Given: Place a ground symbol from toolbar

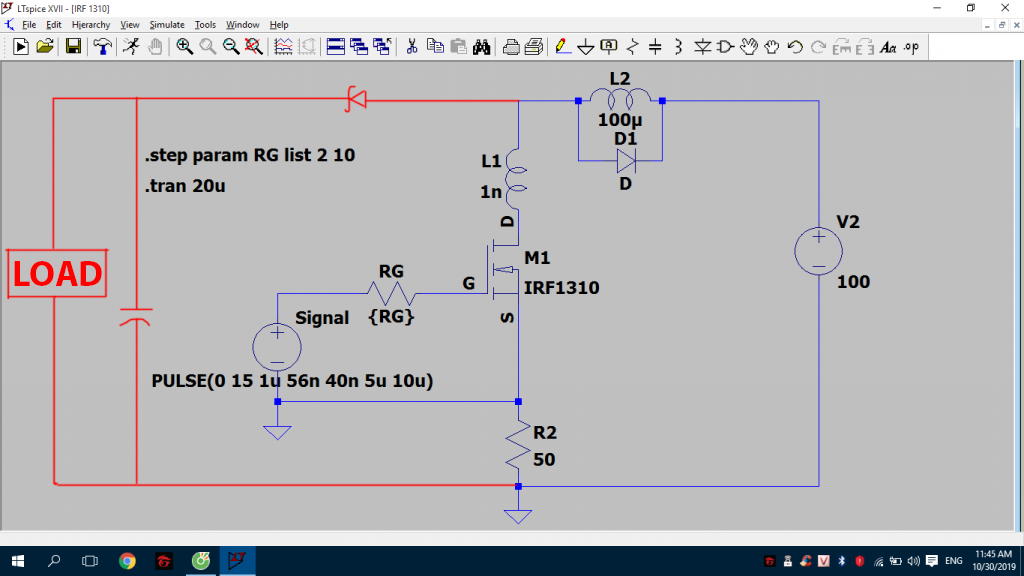Looking at the screenshot, I should (586, 46).
